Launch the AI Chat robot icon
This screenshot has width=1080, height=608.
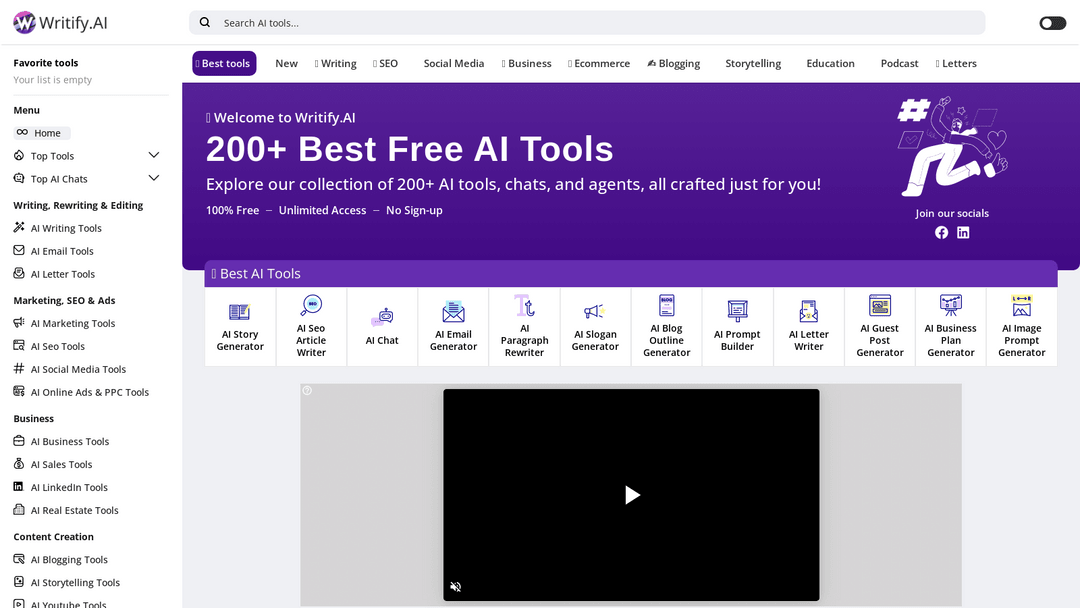point(382,317)
